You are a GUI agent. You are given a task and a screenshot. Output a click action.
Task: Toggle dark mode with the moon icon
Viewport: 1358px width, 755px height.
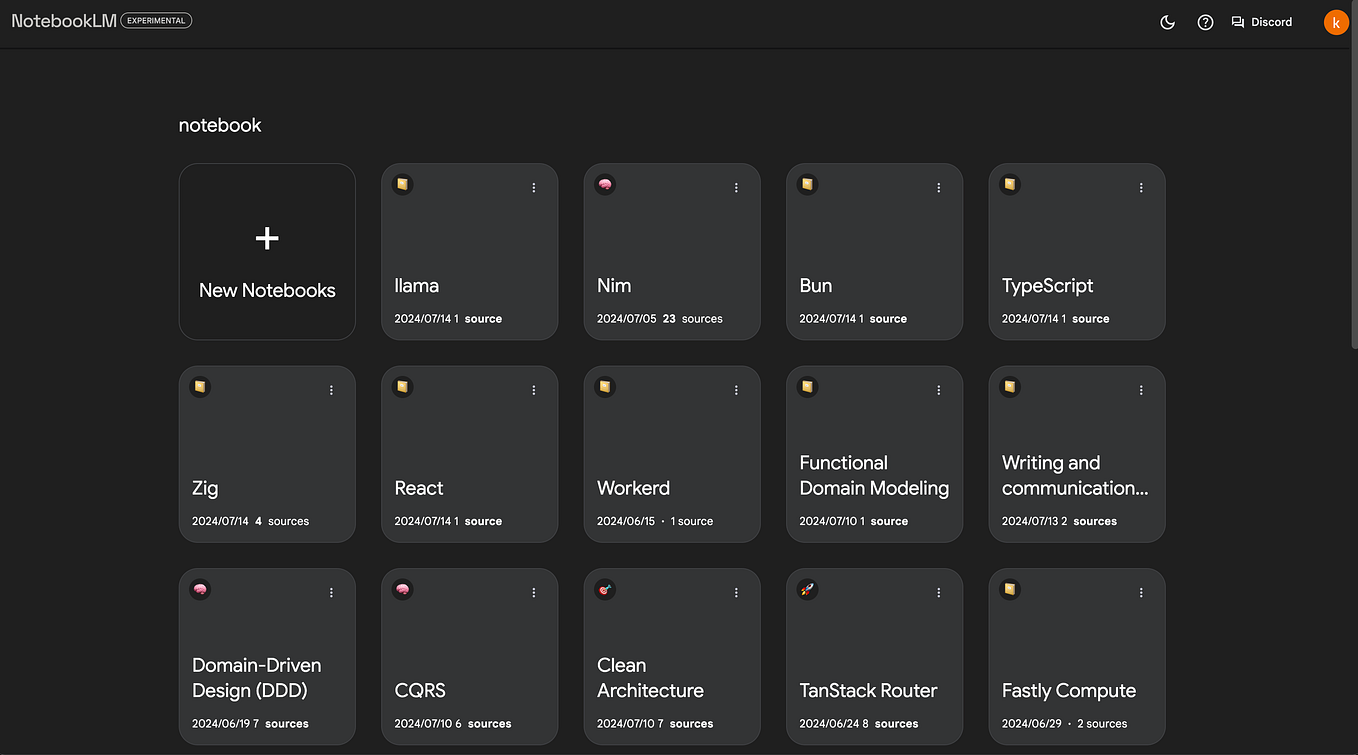pyautogui.click(x=1167, y=21)
